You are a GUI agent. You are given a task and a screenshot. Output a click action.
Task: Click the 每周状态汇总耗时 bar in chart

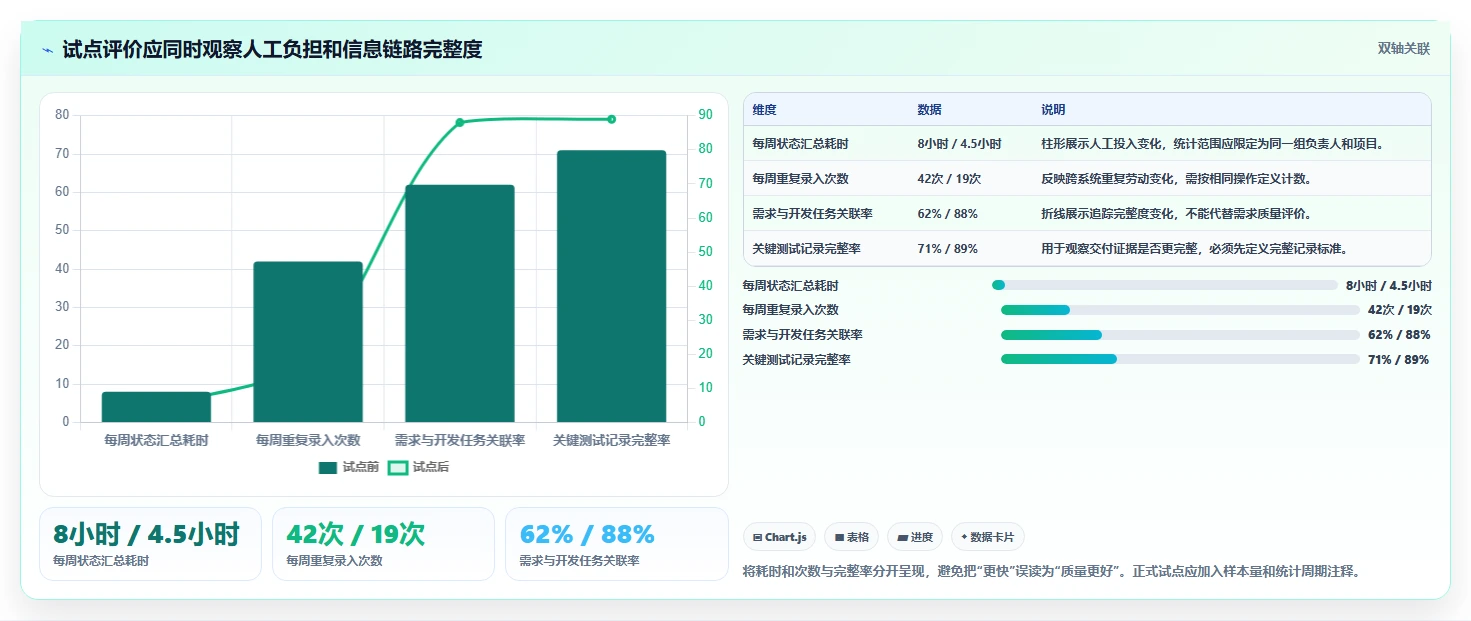pyautogui.click(x=156, y=407)
